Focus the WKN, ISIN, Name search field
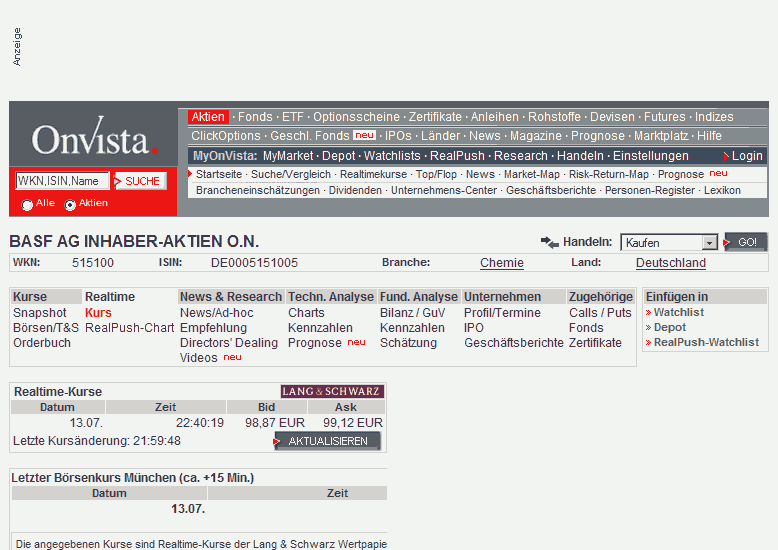Screen dimensions: 778x550 [x=62, y=181]
